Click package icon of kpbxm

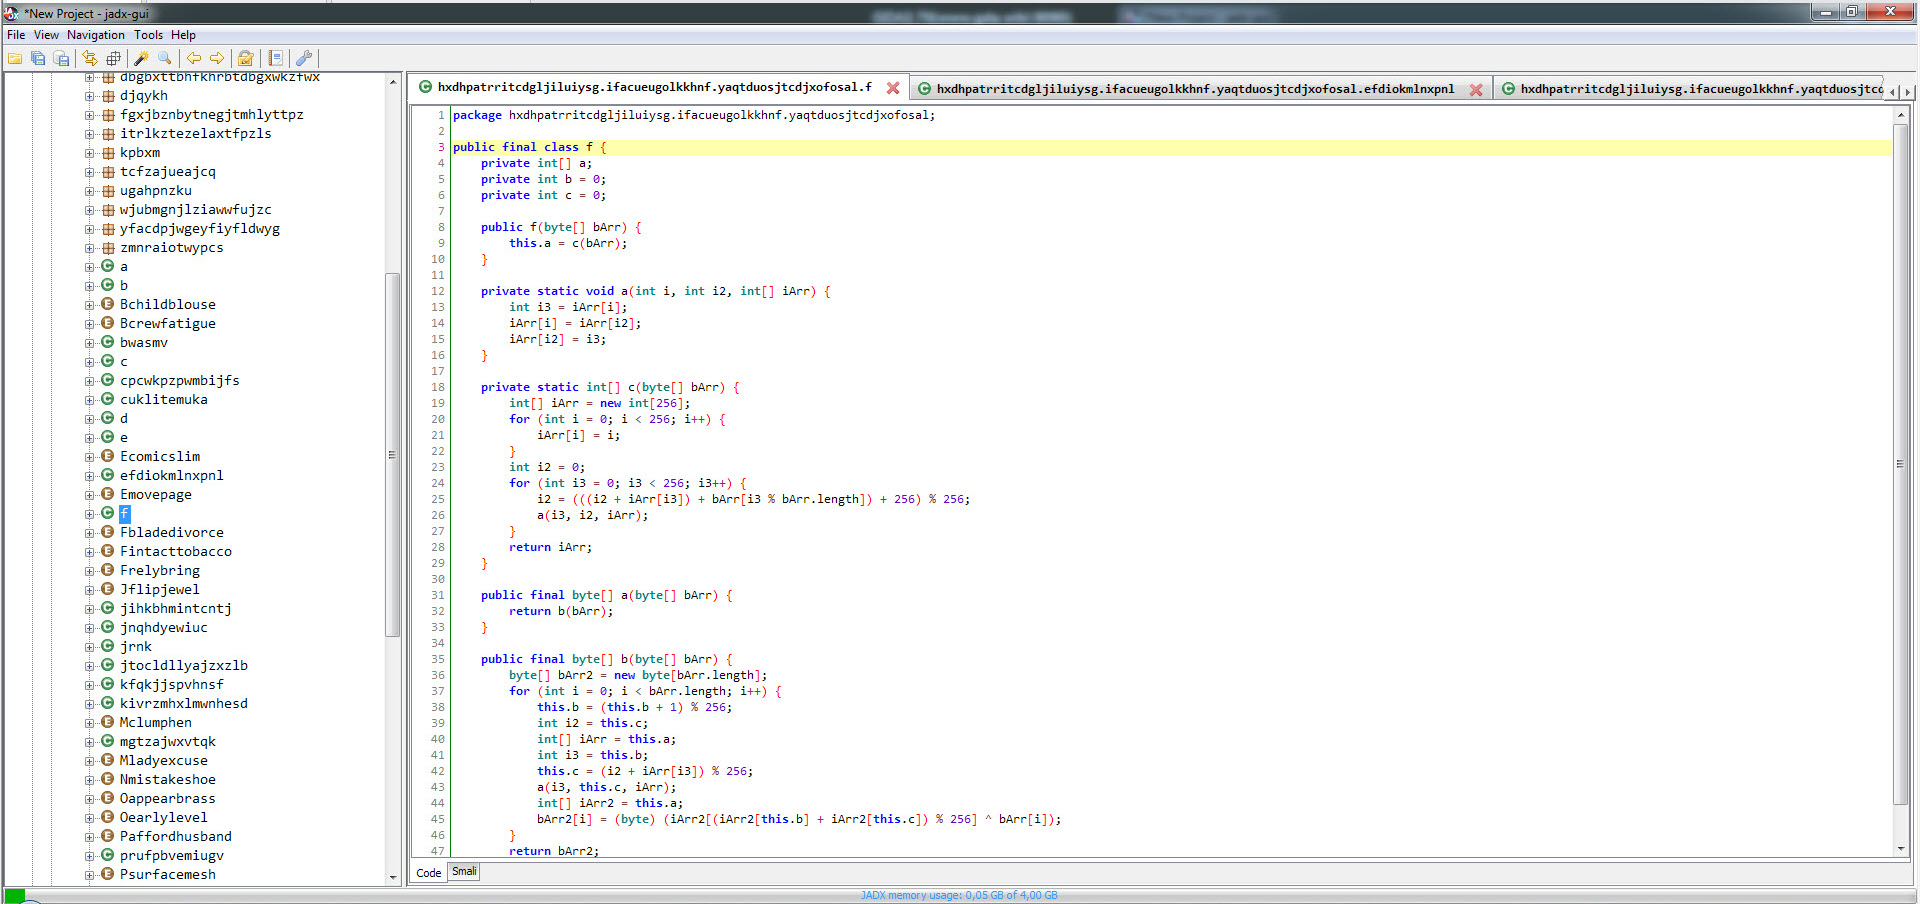pyautogui.click(x=108, y=153)
